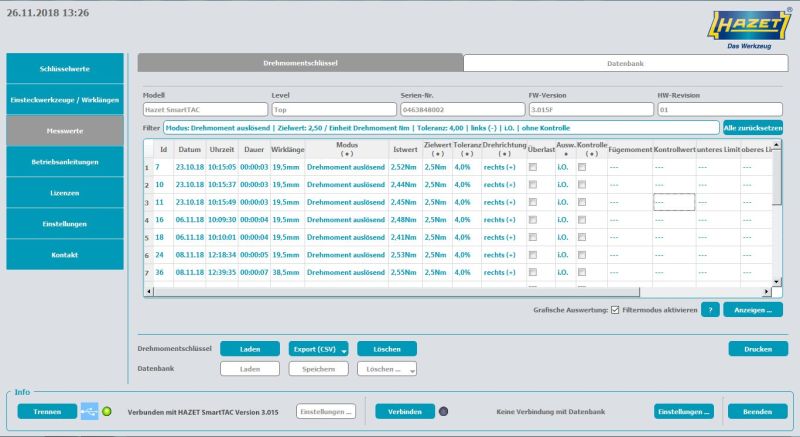Click the USB connection icon
The width and height of the screenshot is (800, 437).
[x=89, y=411]
